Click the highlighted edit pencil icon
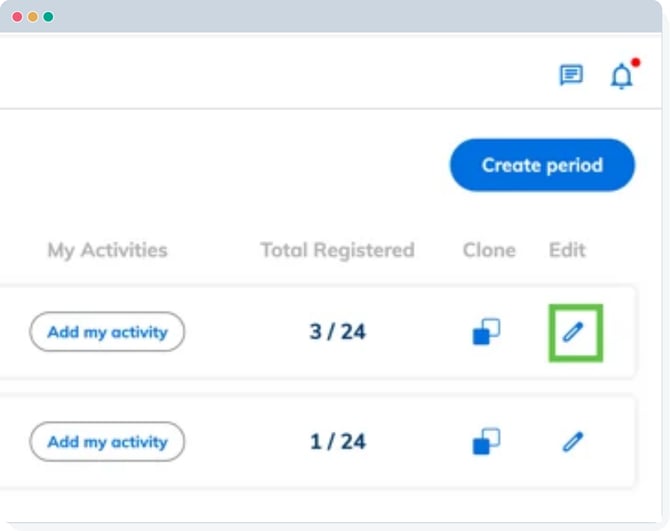 [x=573, y=332]
